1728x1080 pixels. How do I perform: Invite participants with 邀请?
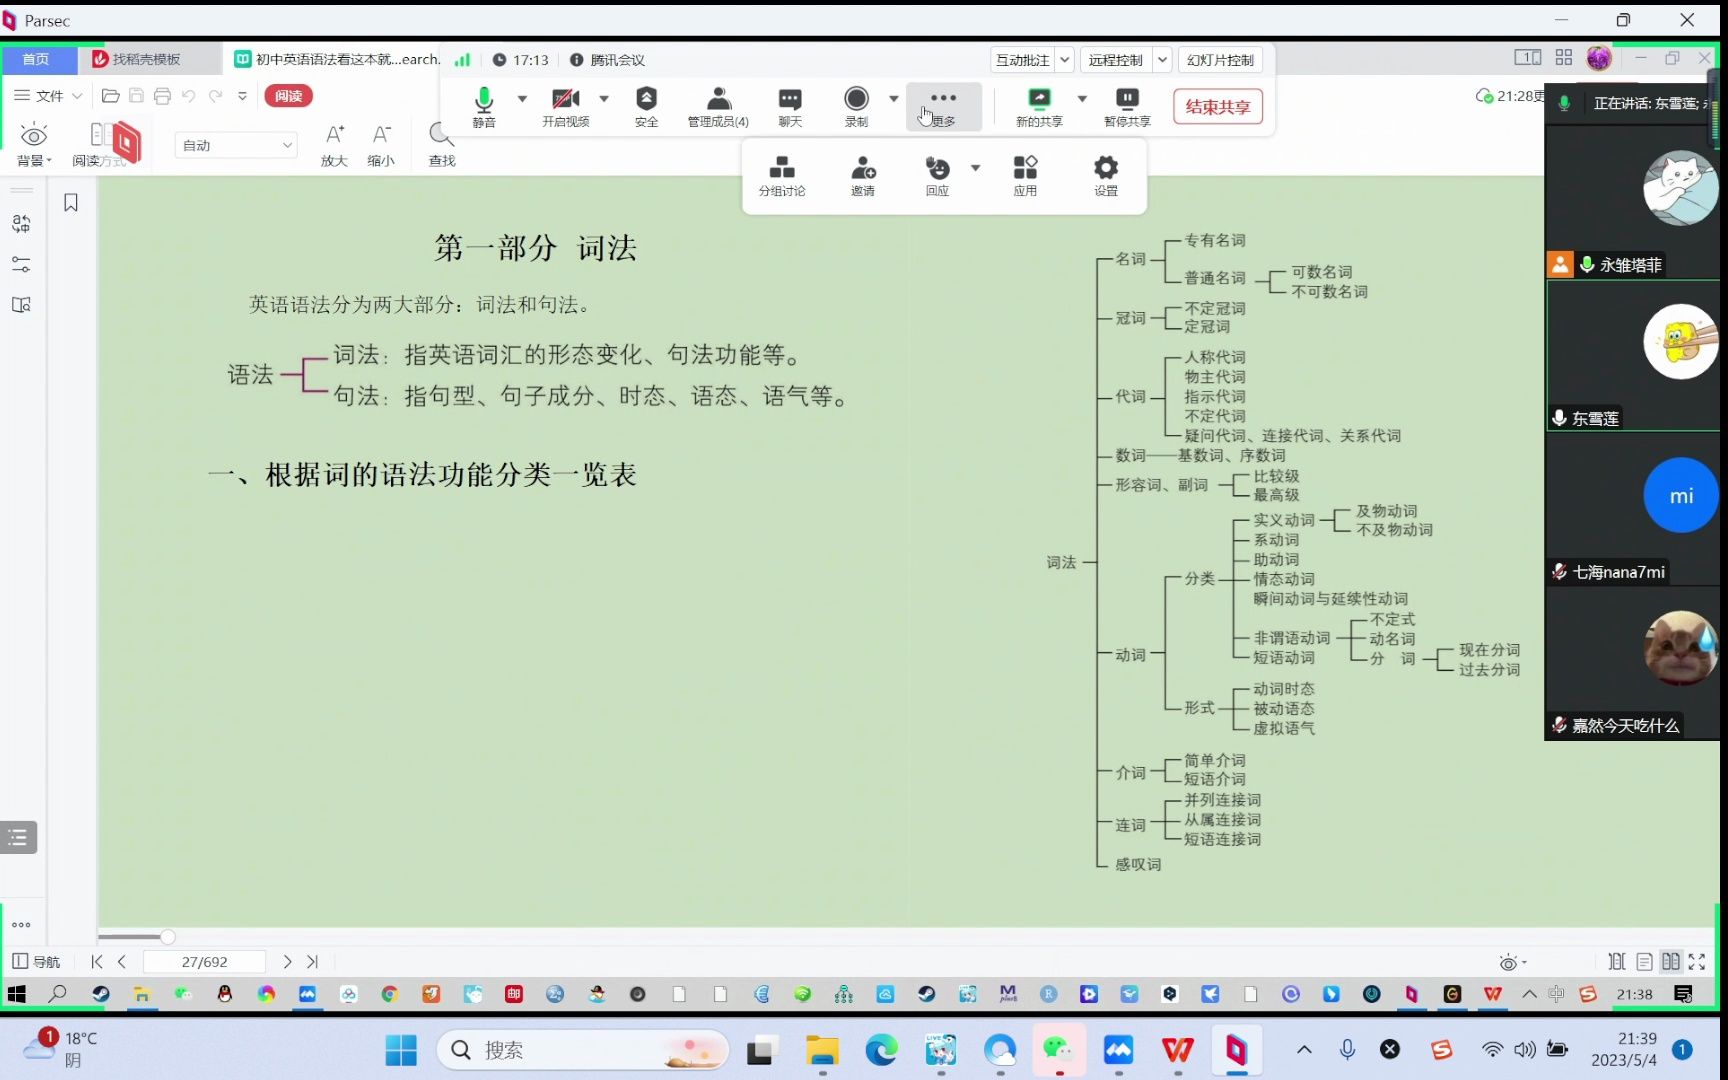coord(863,175)
